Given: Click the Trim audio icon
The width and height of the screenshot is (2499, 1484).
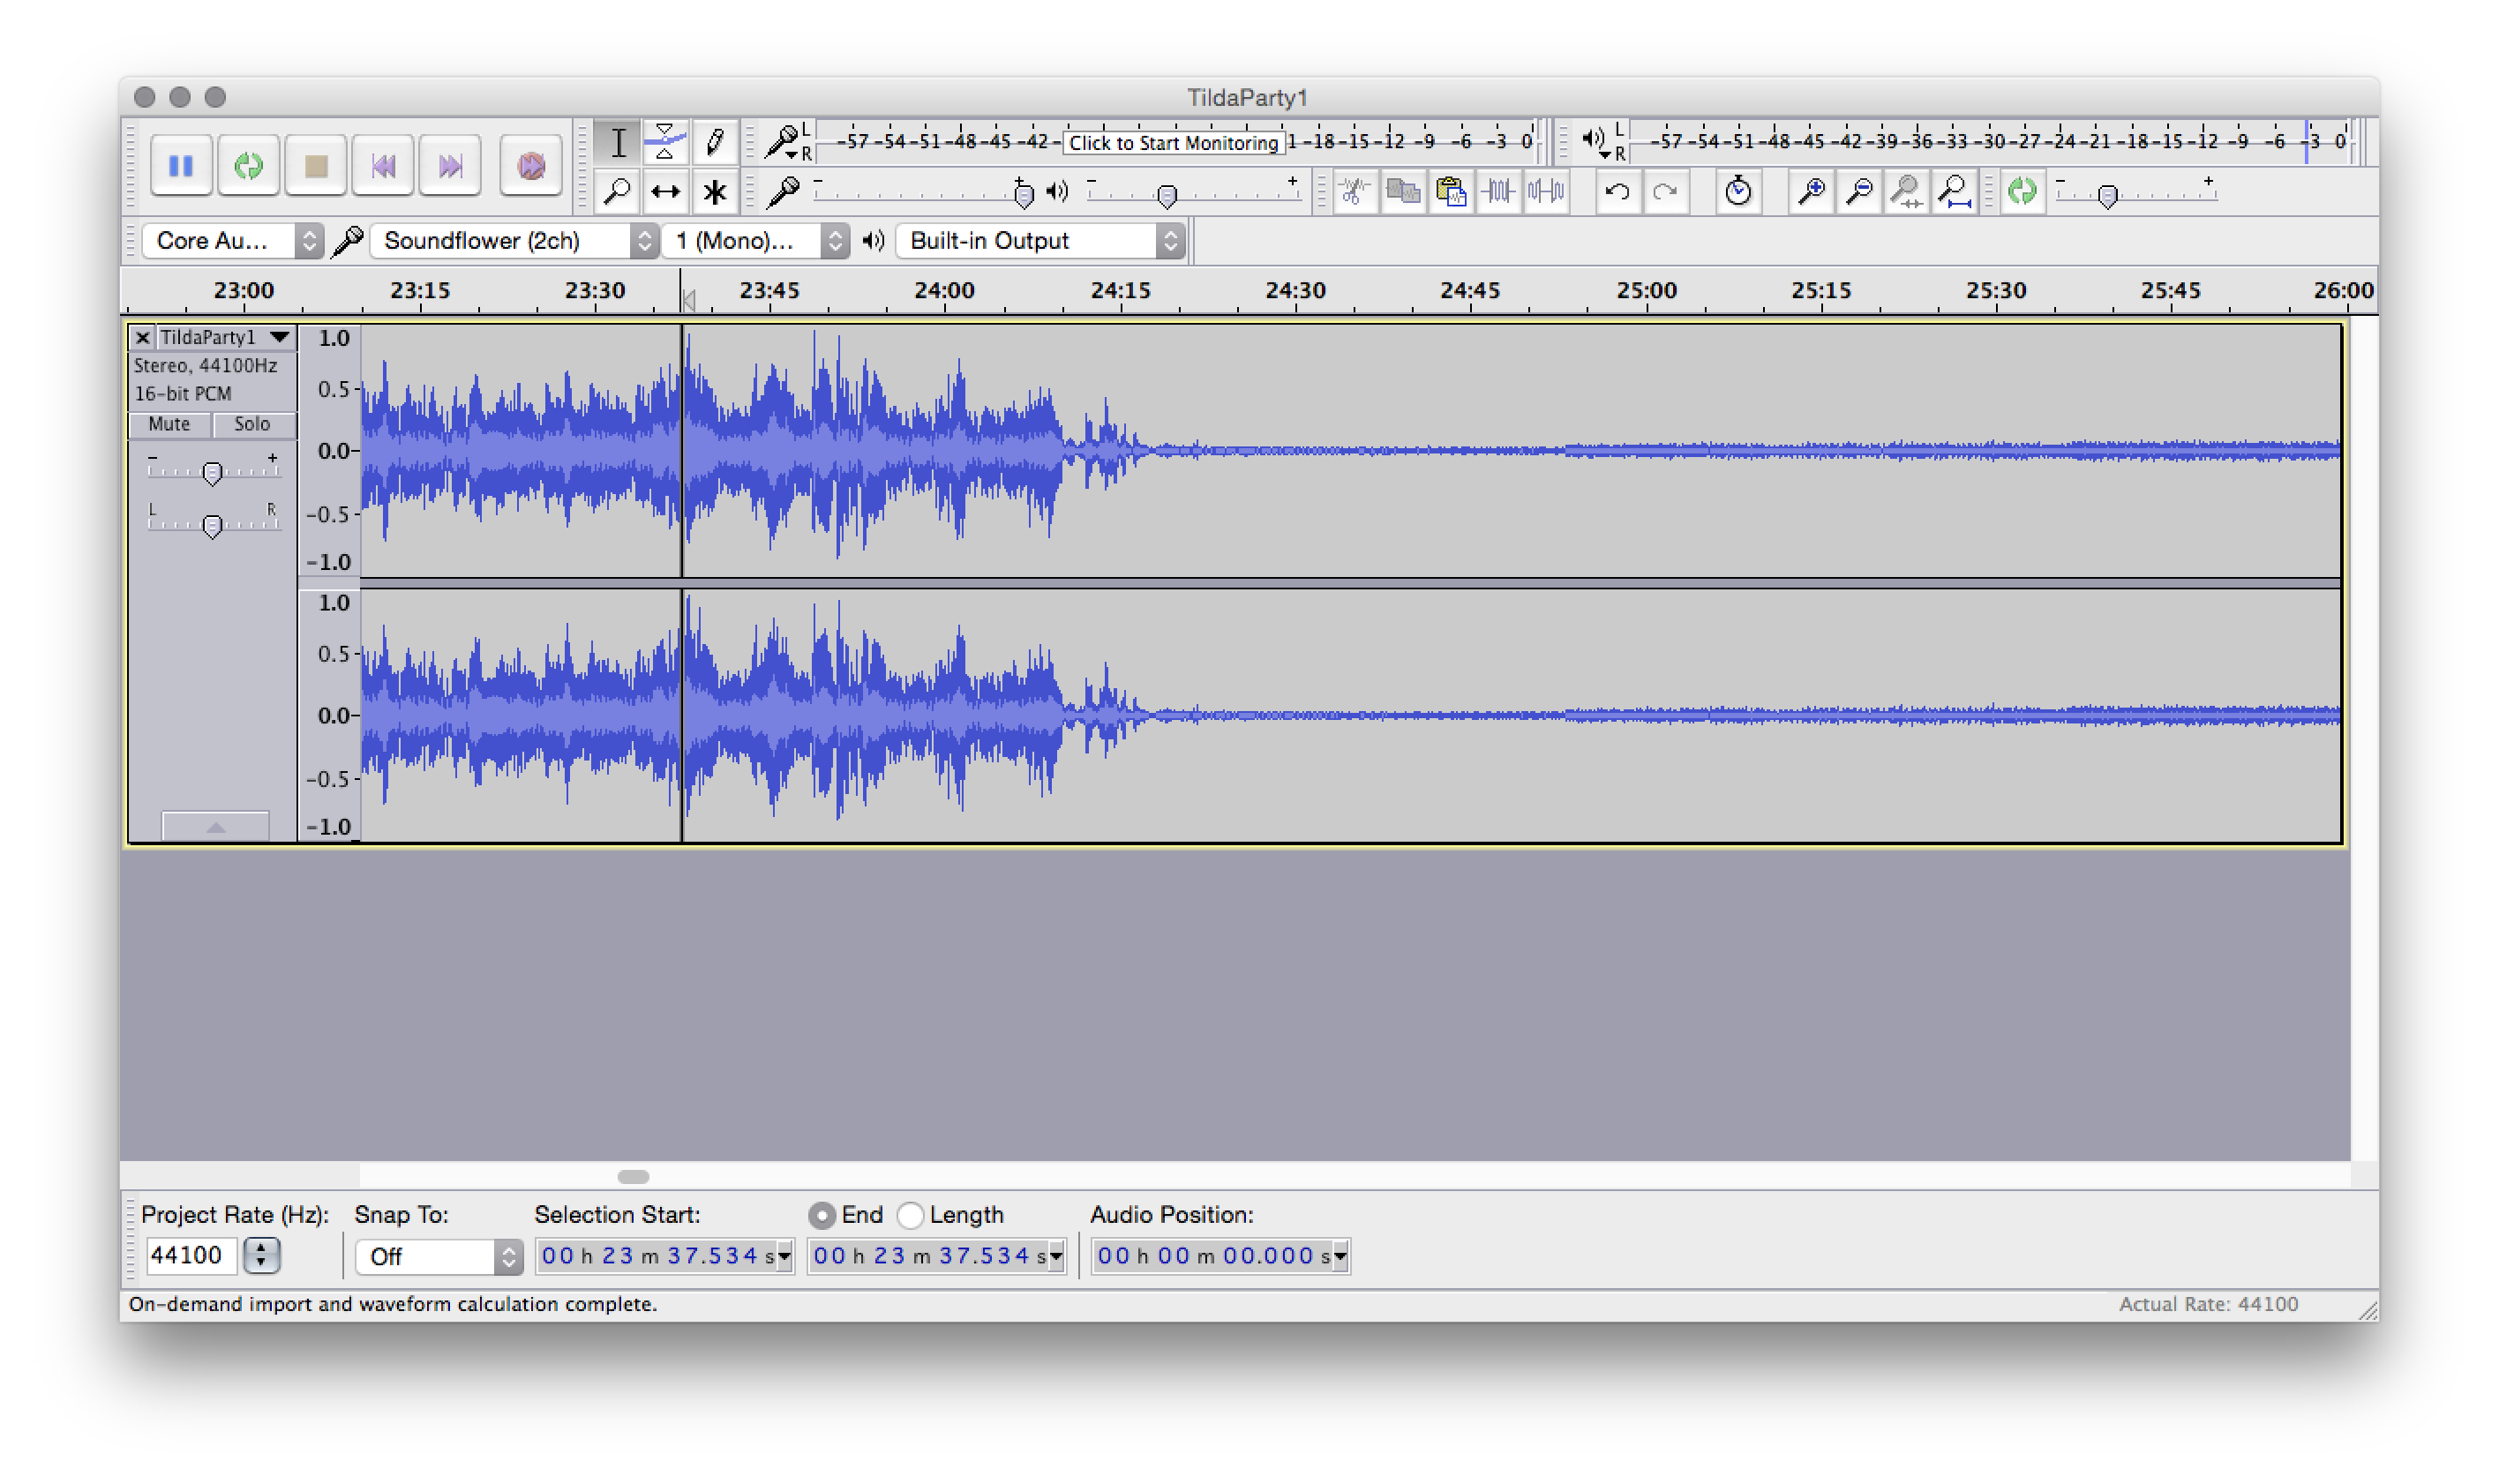Looking at the screenshot, I should 1498,191.
